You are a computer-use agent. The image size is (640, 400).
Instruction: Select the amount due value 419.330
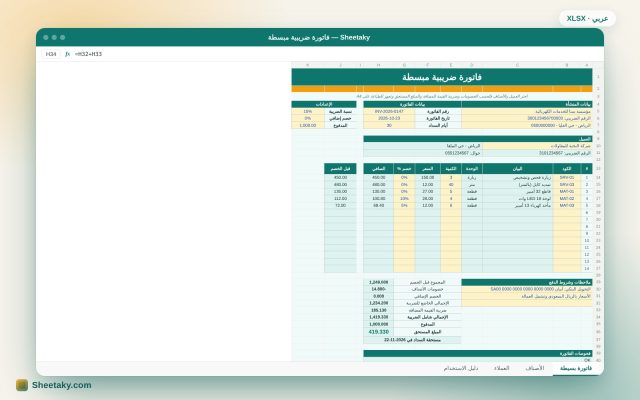coord(378,332)
